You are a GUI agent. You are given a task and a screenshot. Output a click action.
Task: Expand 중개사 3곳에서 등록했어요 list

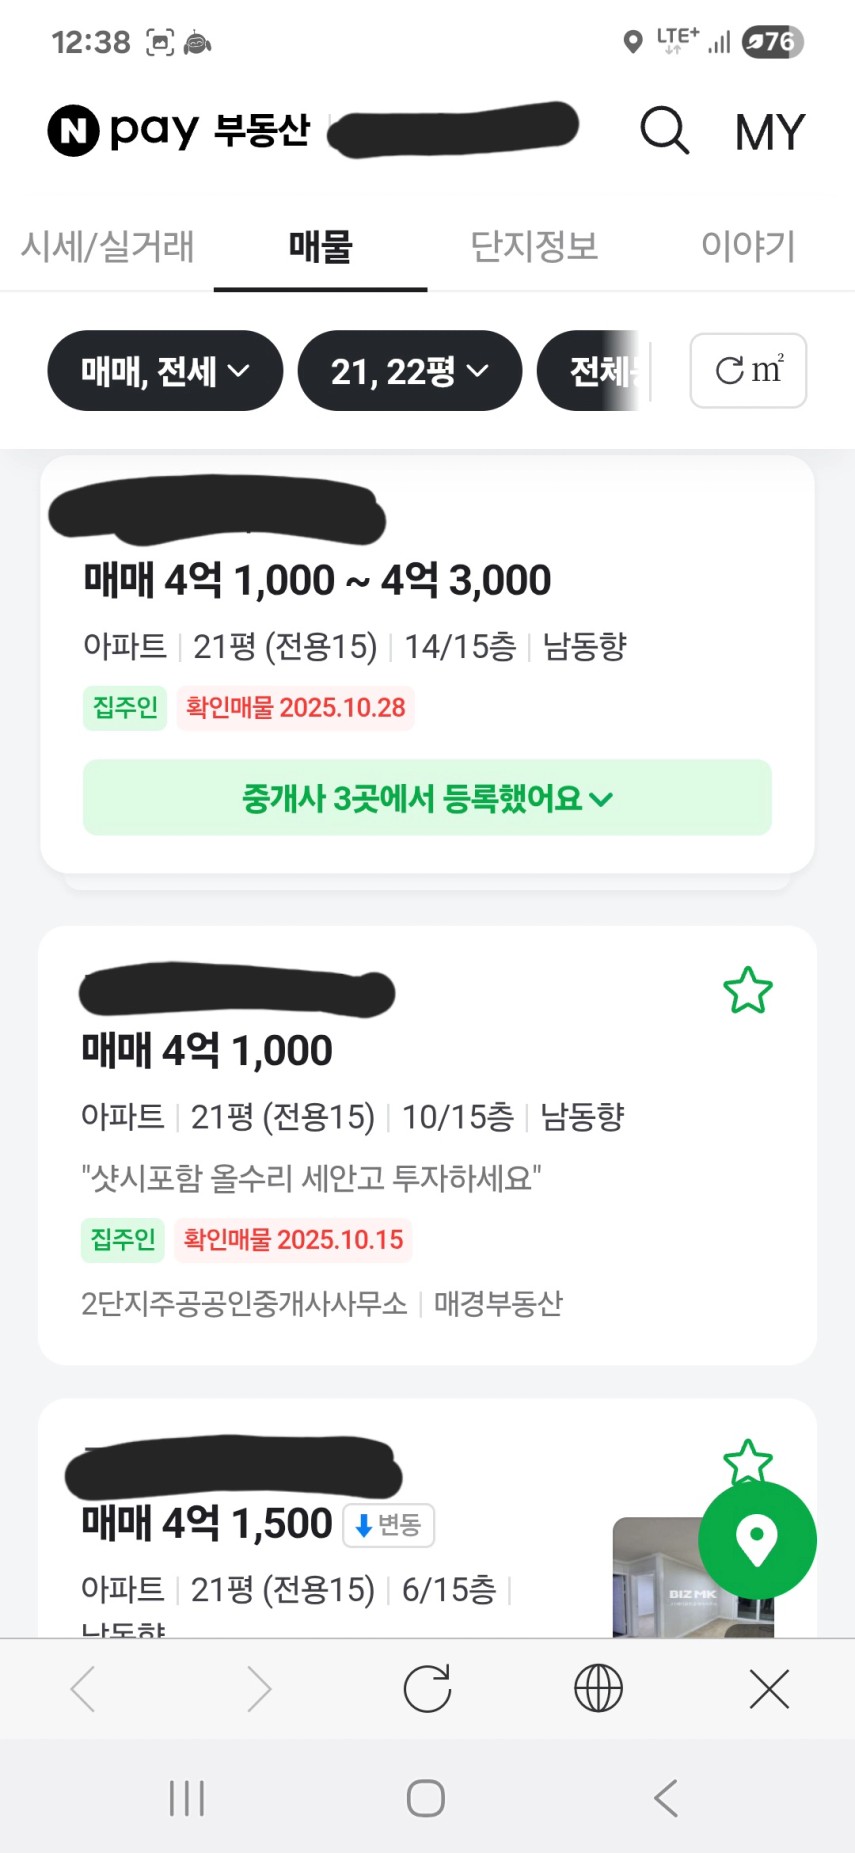click(x=427, y=798)
